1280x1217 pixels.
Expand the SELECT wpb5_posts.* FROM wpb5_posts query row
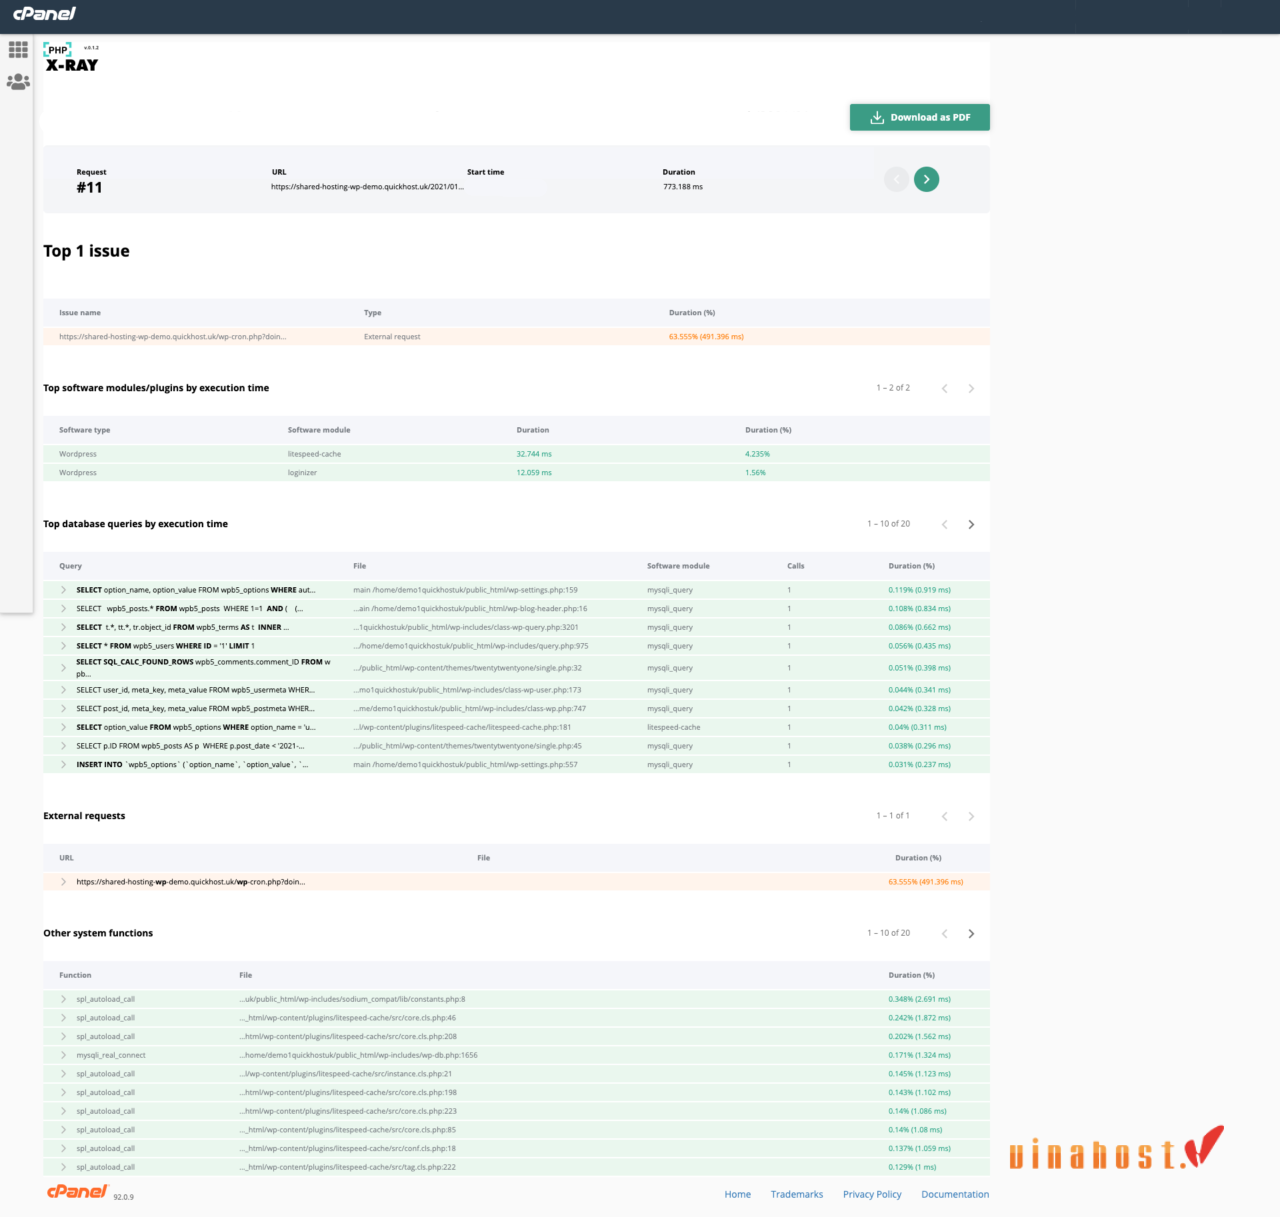click(63, 608)
